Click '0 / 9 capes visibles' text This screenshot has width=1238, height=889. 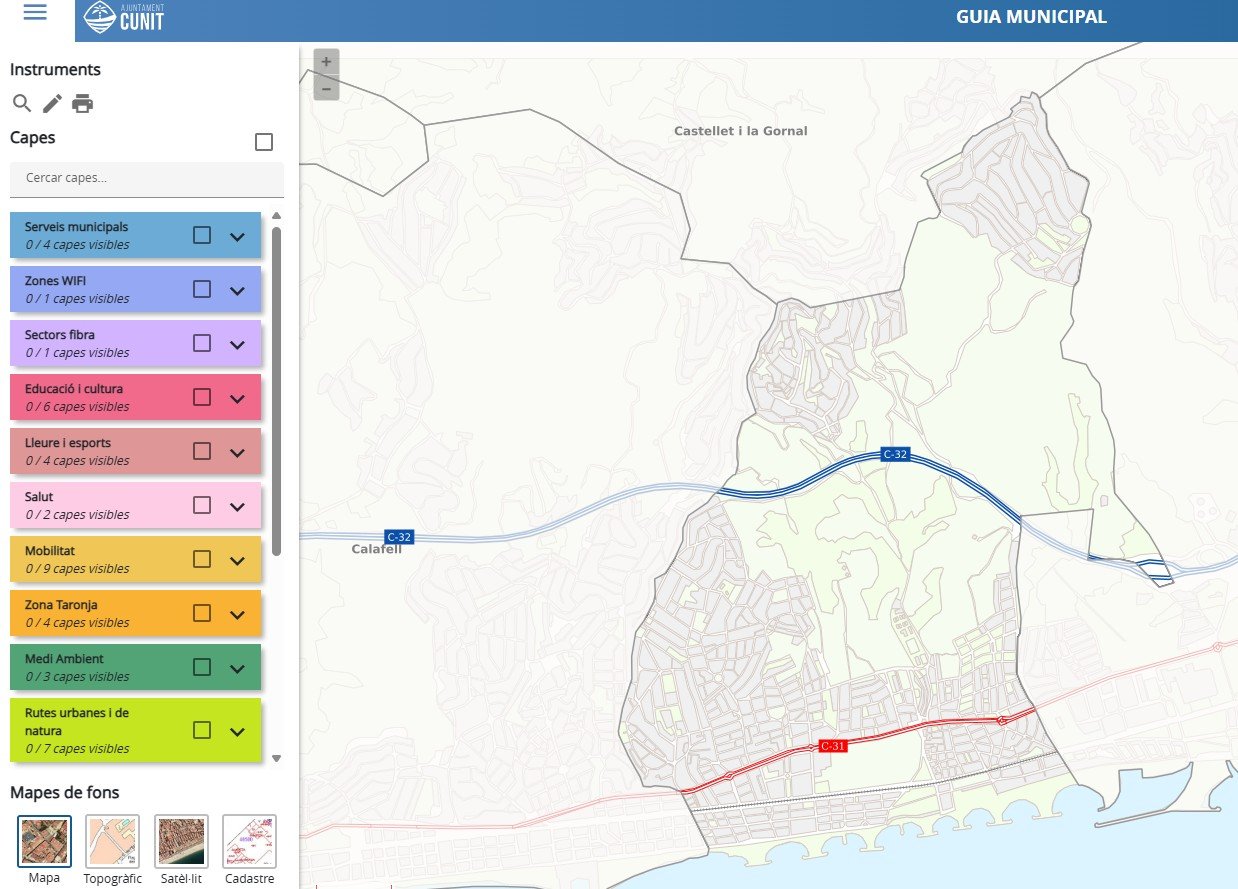coord(77,569)
